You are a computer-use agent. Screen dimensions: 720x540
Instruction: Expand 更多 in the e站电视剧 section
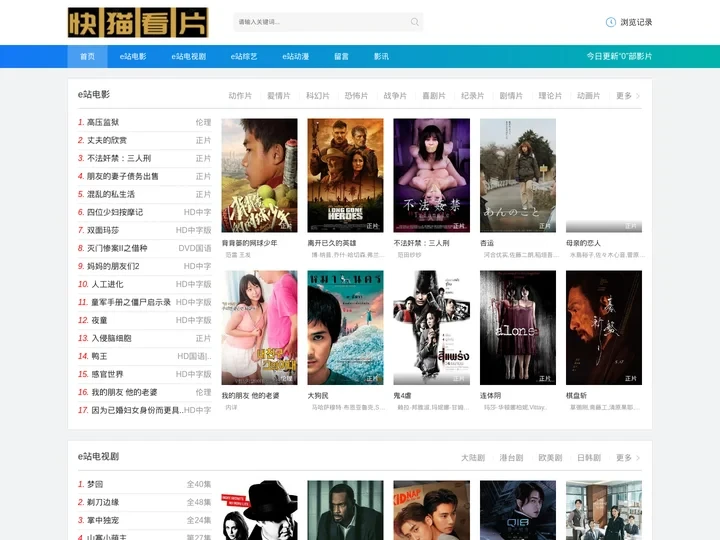tap(628, 458)
